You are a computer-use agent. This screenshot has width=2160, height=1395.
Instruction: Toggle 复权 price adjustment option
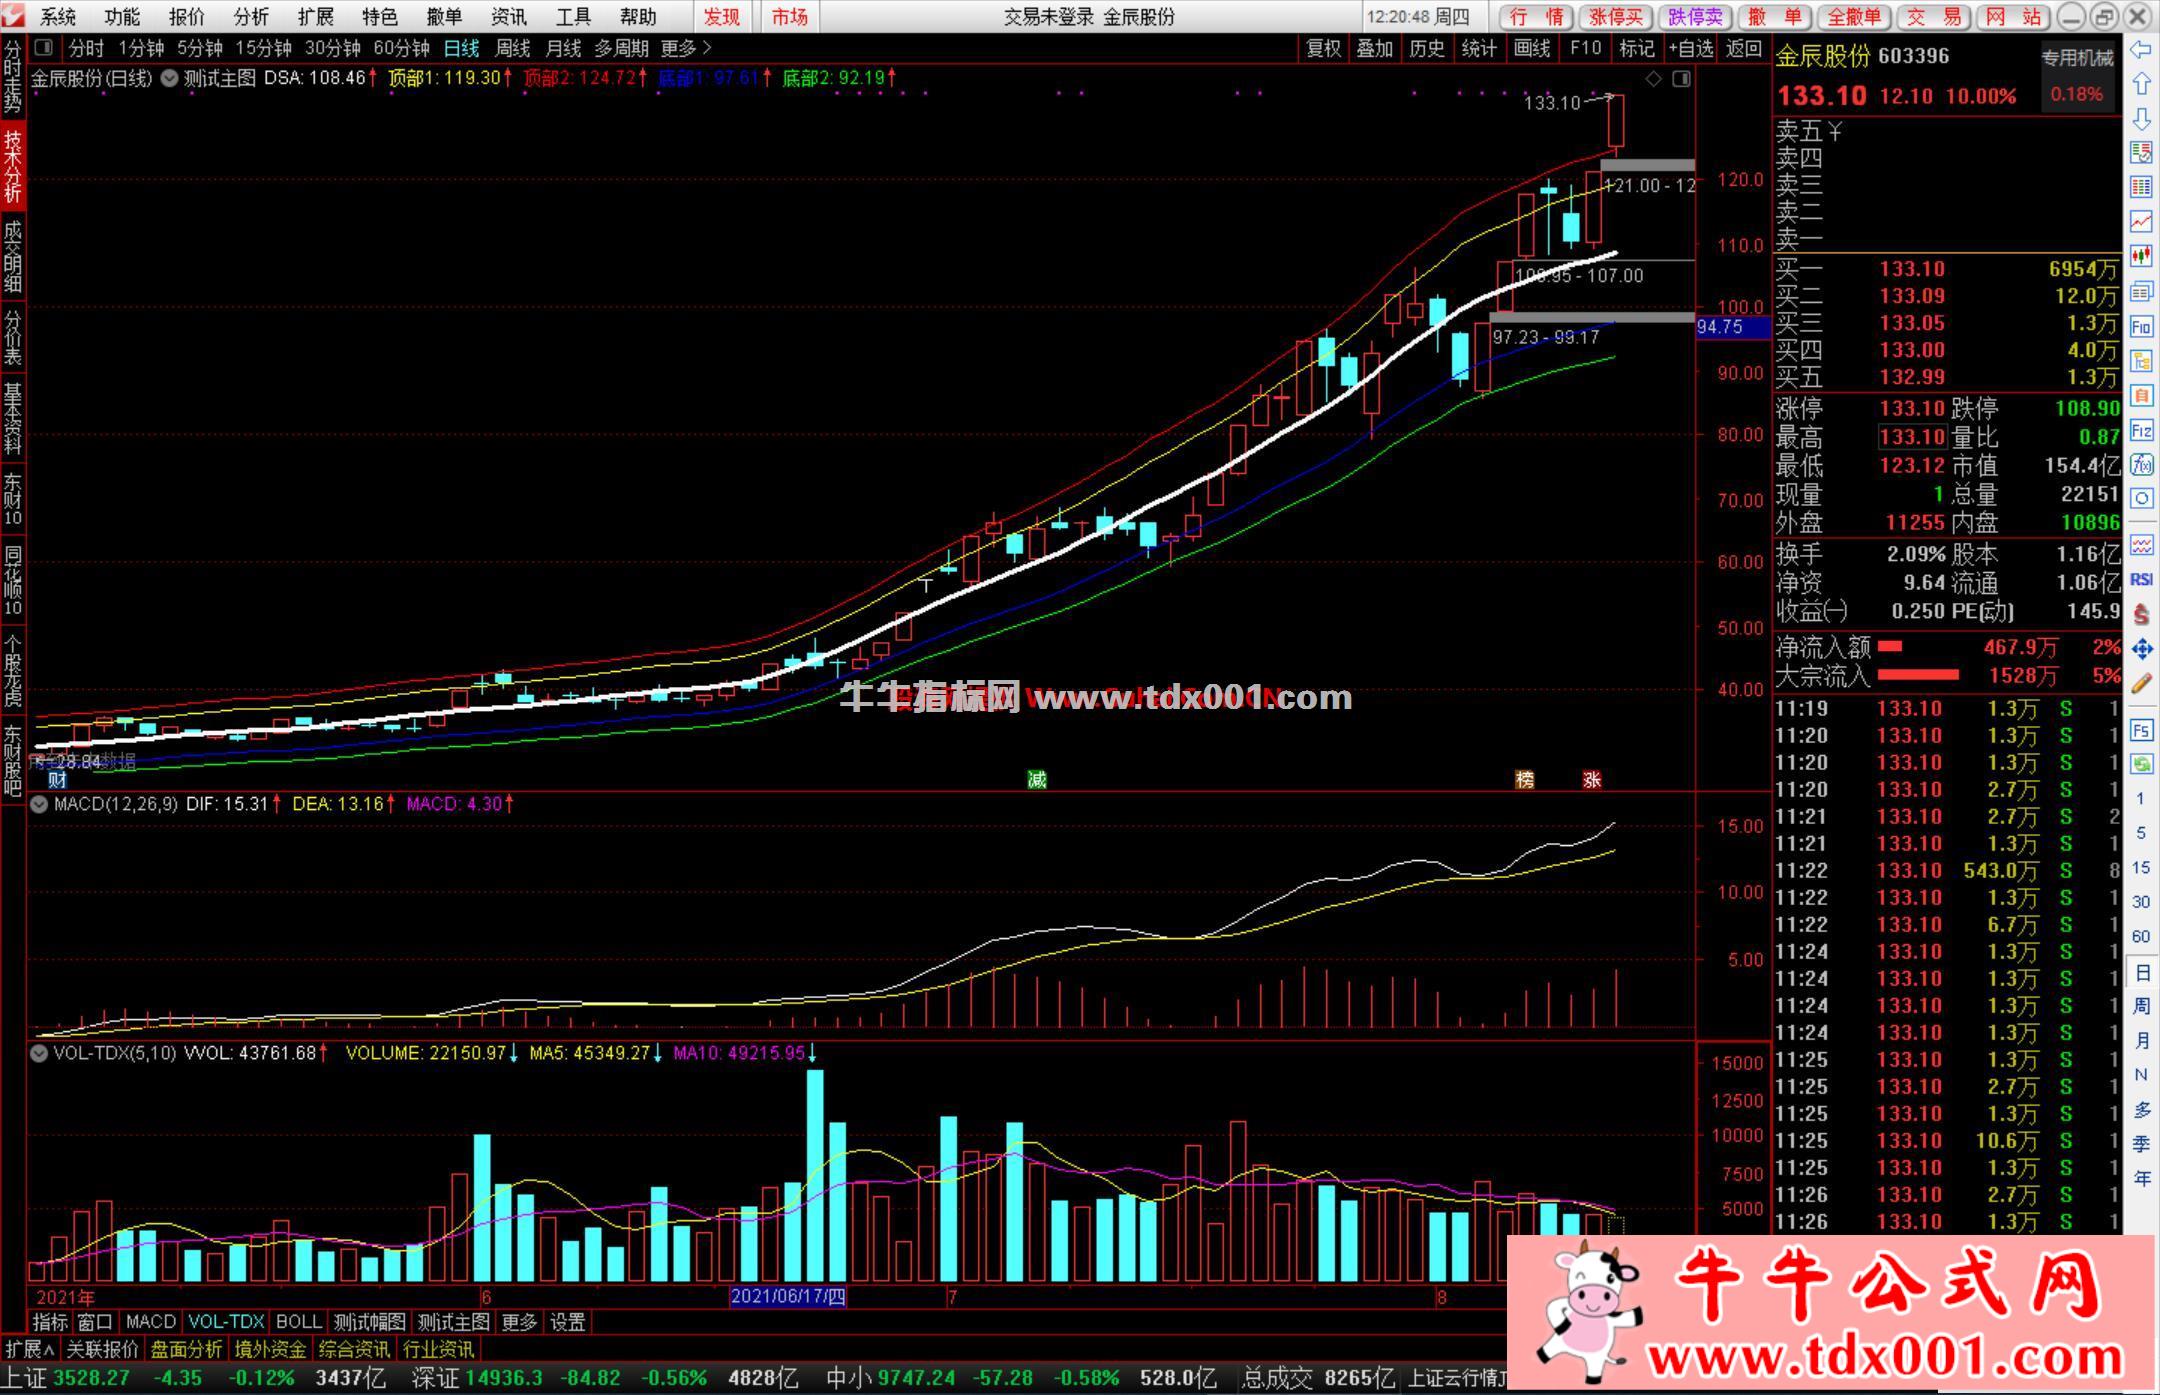click(x=1323, y=48)
